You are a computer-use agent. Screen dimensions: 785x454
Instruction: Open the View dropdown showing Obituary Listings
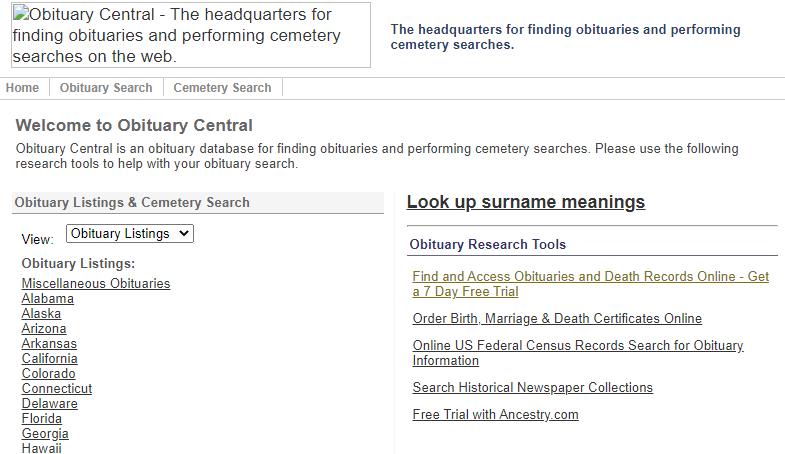point(130,233)
